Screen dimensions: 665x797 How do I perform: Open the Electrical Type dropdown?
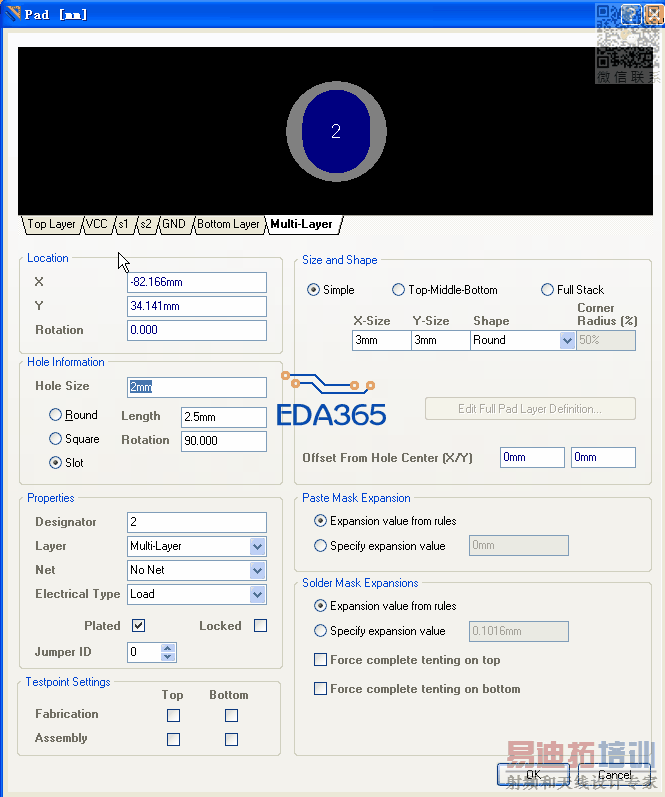point(257,594)
